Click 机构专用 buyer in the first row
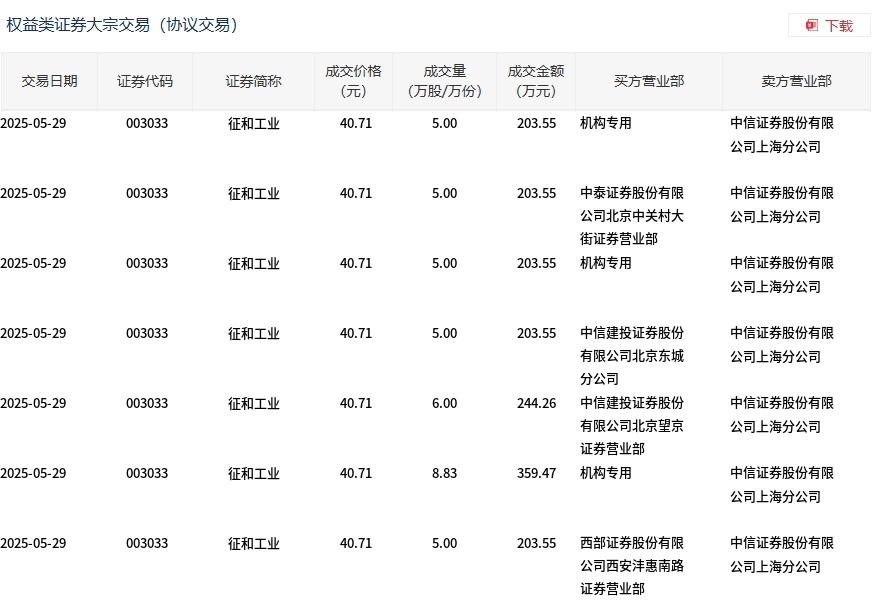 coord(606,123)
